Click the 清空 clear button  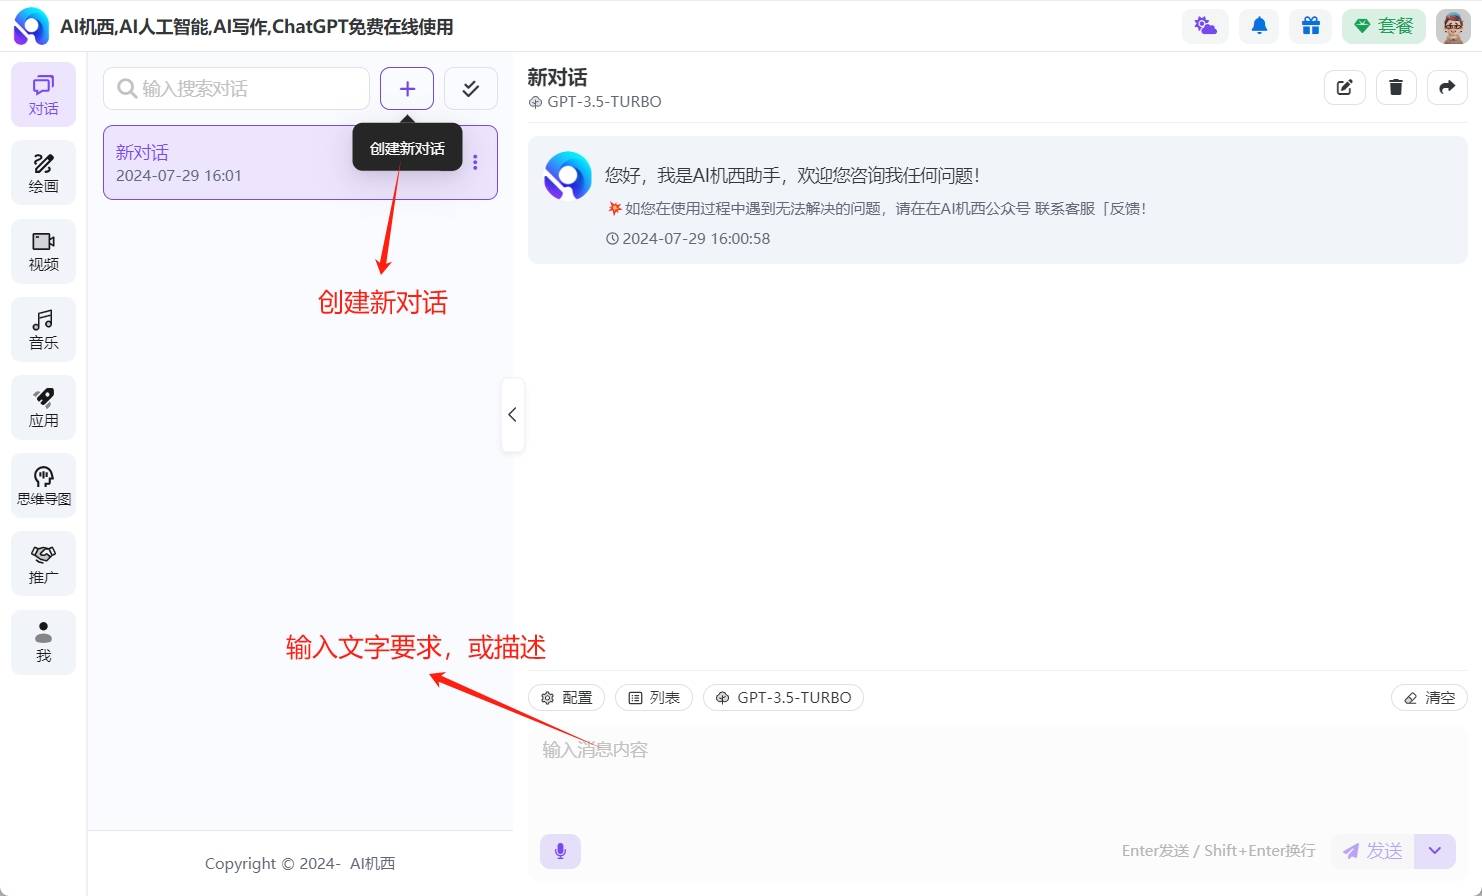1429,698
